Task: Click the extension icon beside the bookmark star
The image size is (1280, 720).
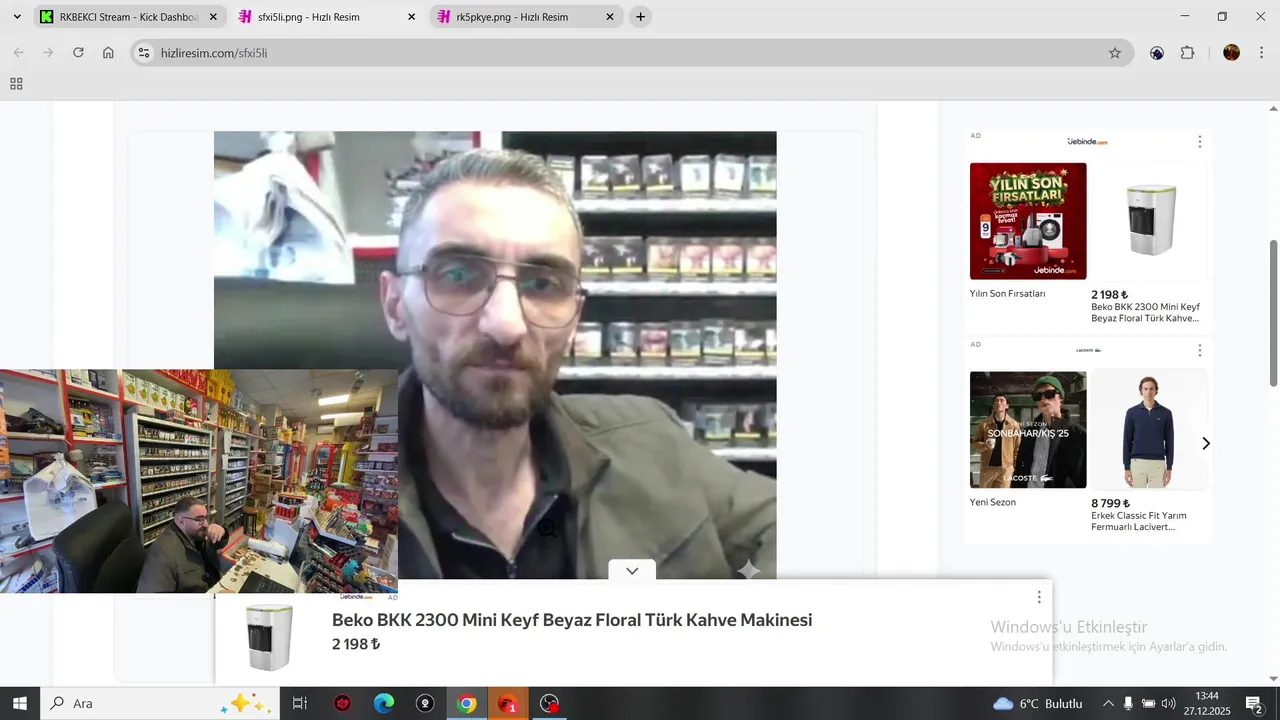Action: [x=1157, y=53]
